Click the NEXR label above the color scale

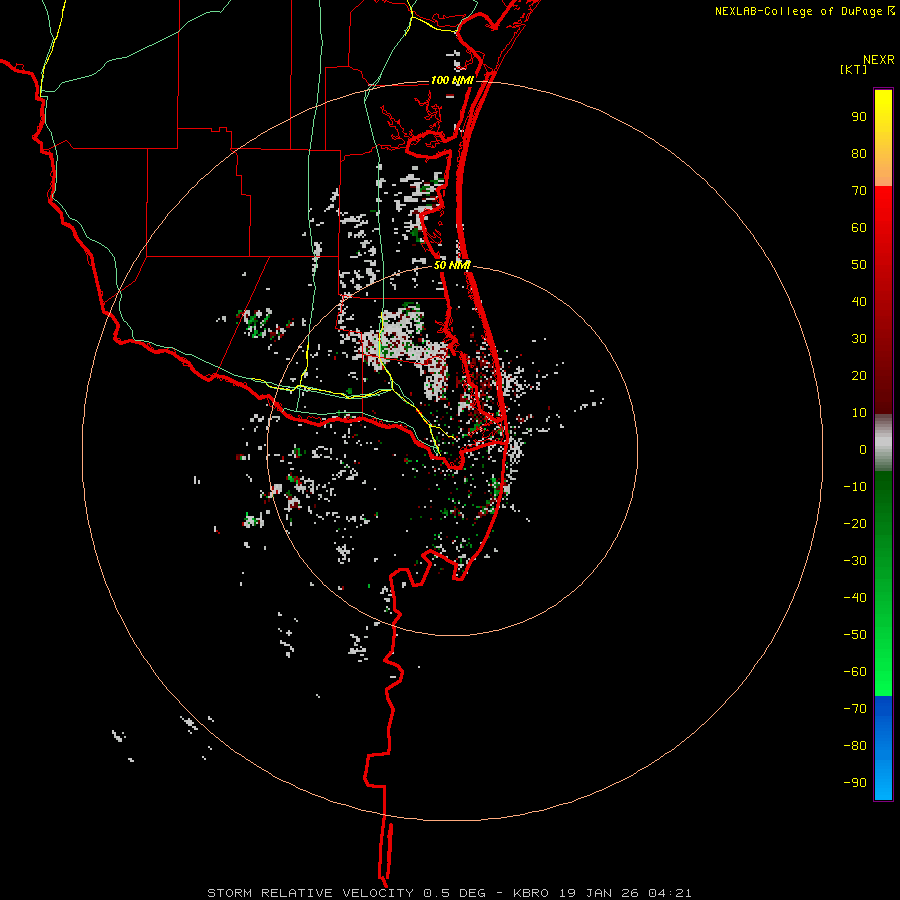click(x=878, y=60)
